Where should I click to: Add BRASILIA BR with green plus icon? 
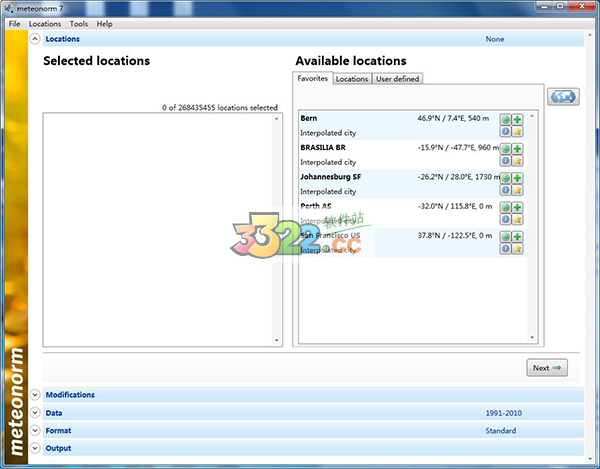pyautogui.click(x=517, y=148)
